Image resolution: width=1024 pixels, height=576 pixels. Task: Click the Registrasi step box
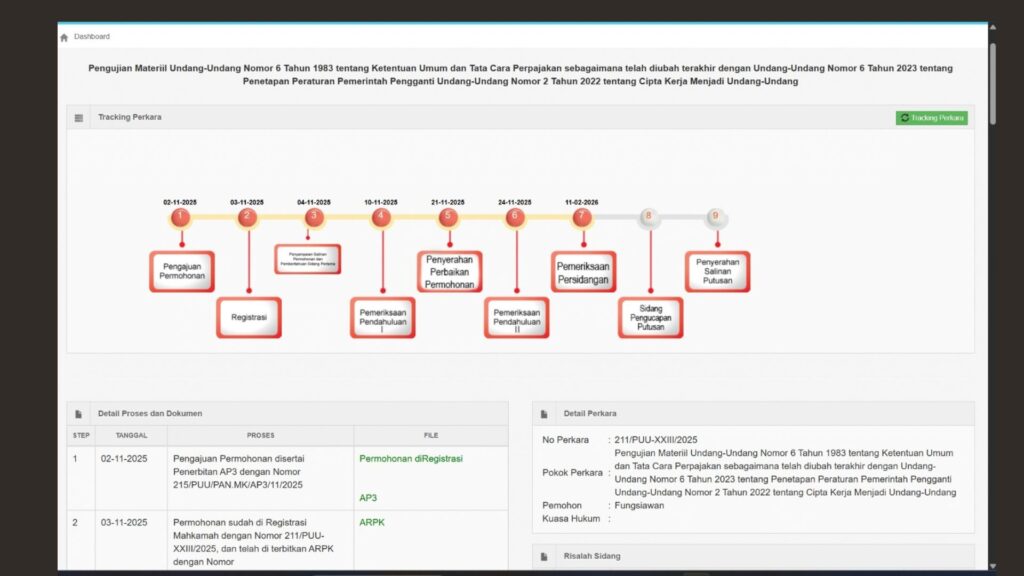coord(249,317)
